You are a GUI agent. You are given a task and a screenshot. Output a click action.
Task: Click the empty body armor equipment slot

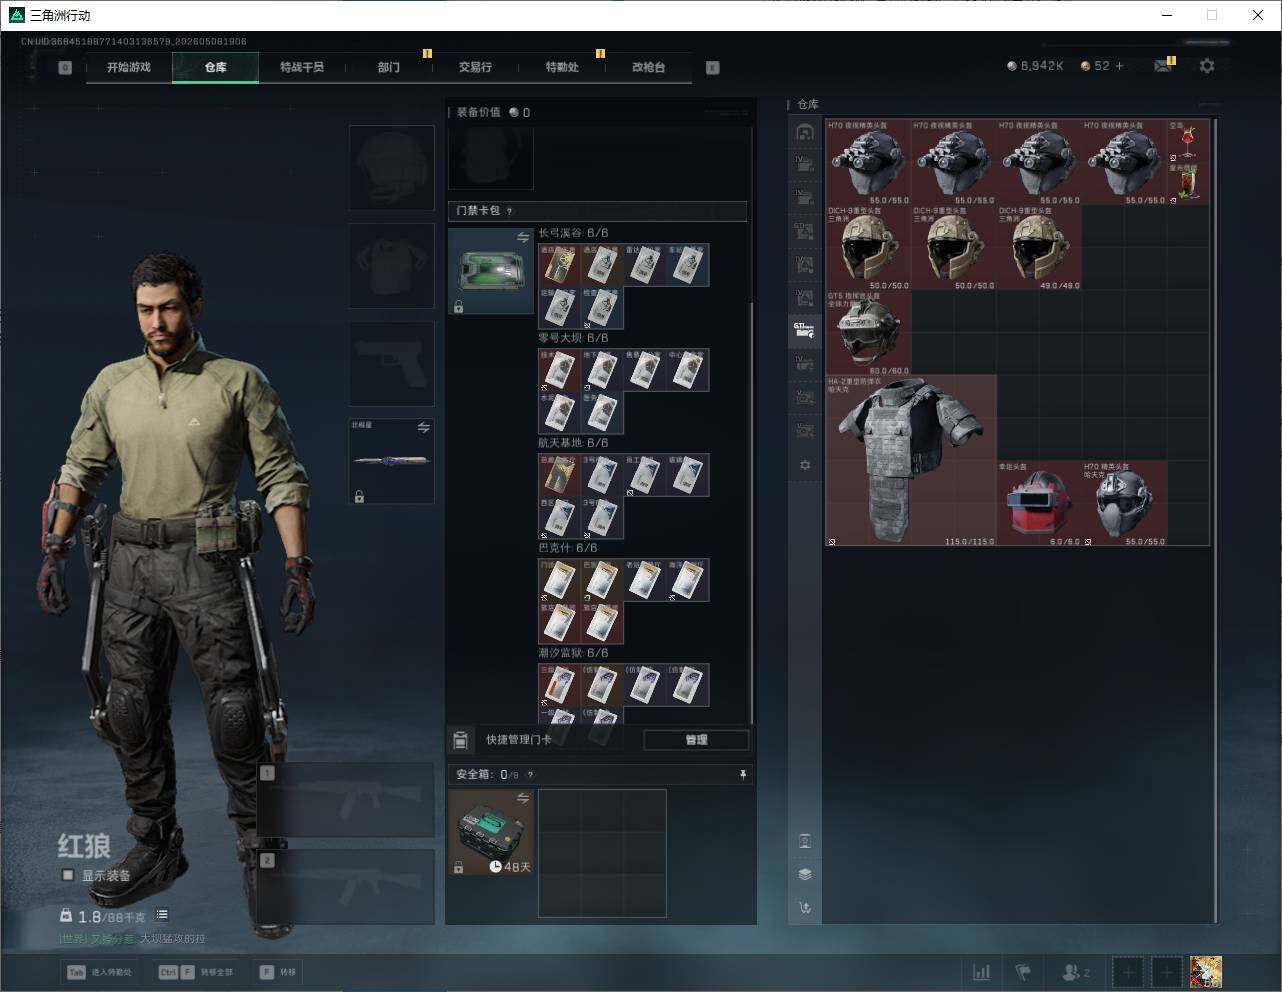point(391,265)
